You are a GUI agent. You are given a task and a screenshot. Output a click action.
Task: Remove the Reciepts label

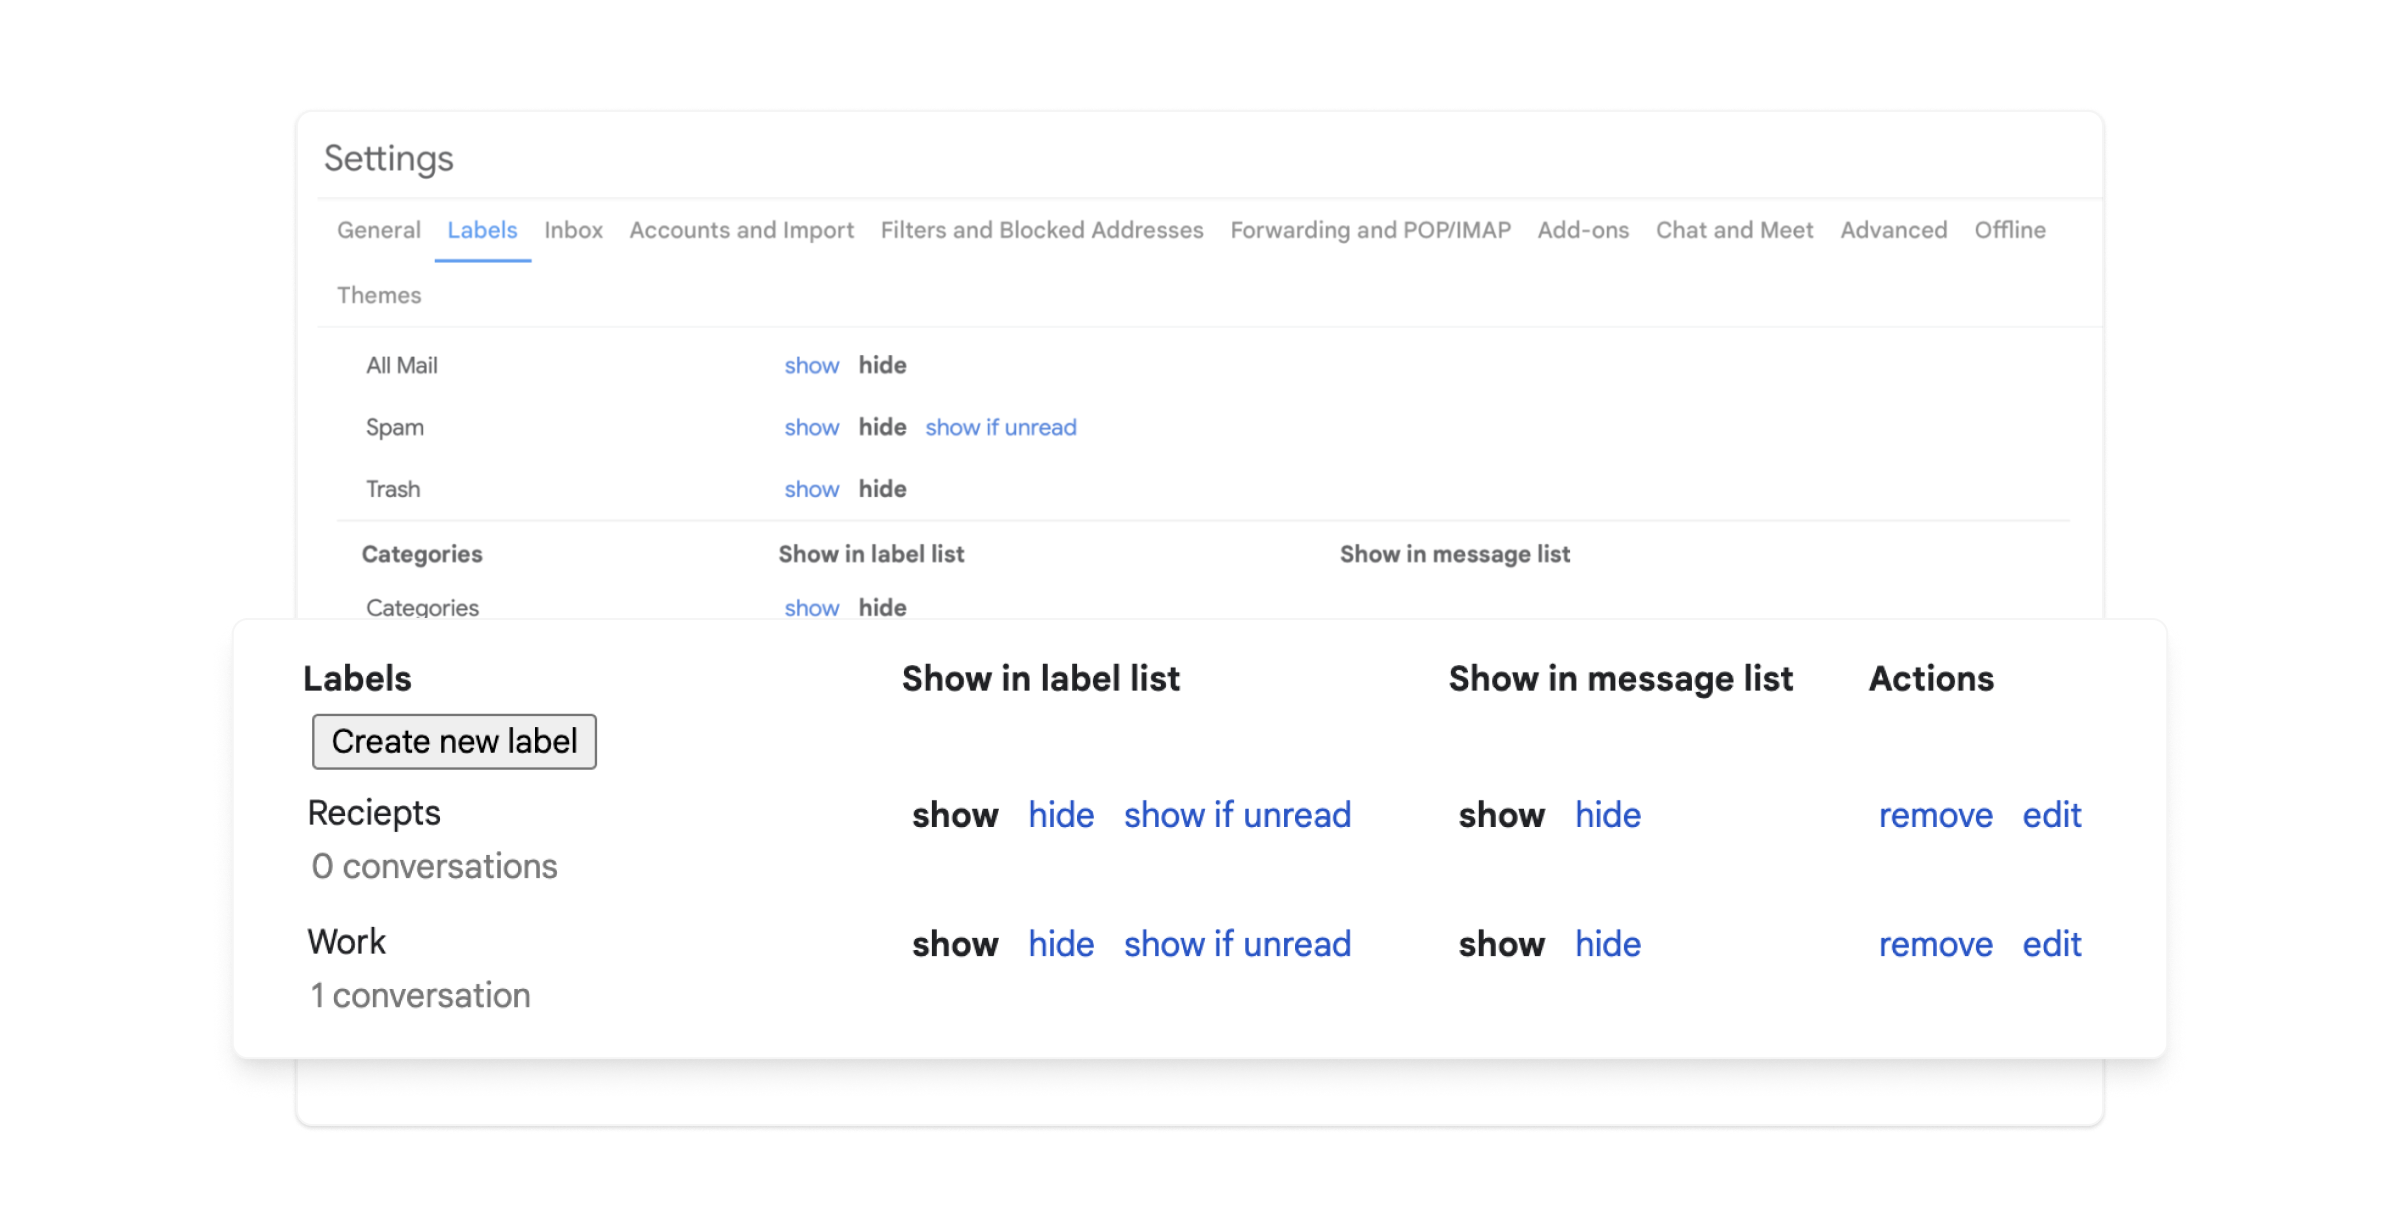[1935, 815]
